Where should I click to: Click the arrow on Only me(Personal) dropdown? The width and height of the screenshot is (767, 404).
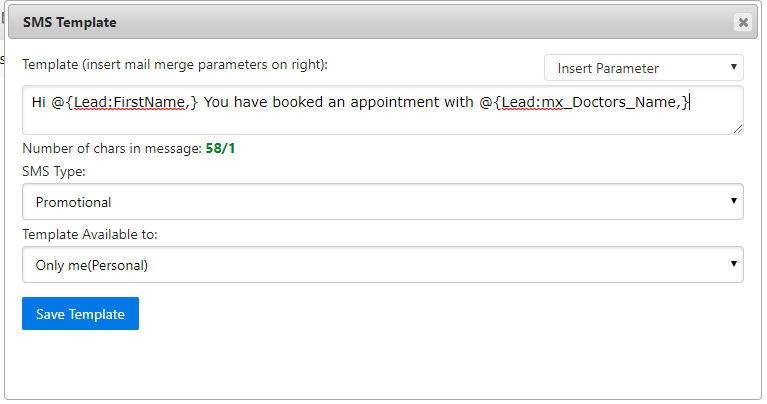pos(735,265)
